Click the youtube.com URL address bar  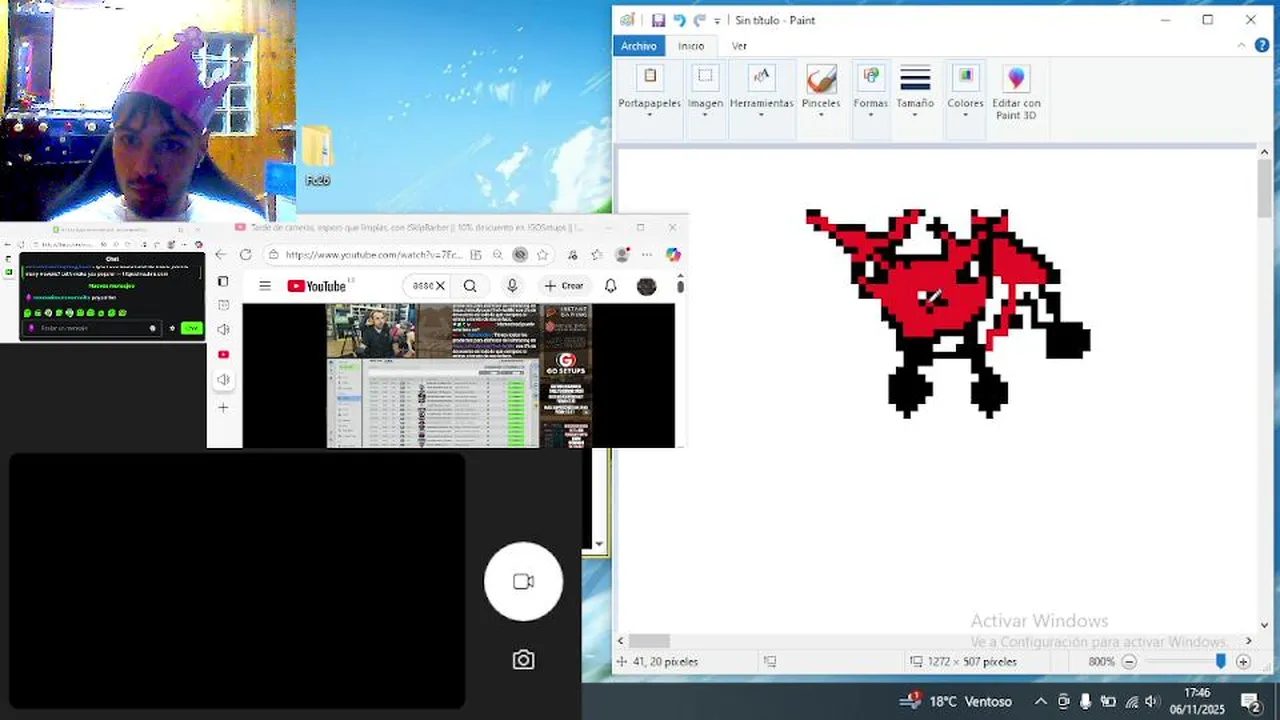click(375, 255)
